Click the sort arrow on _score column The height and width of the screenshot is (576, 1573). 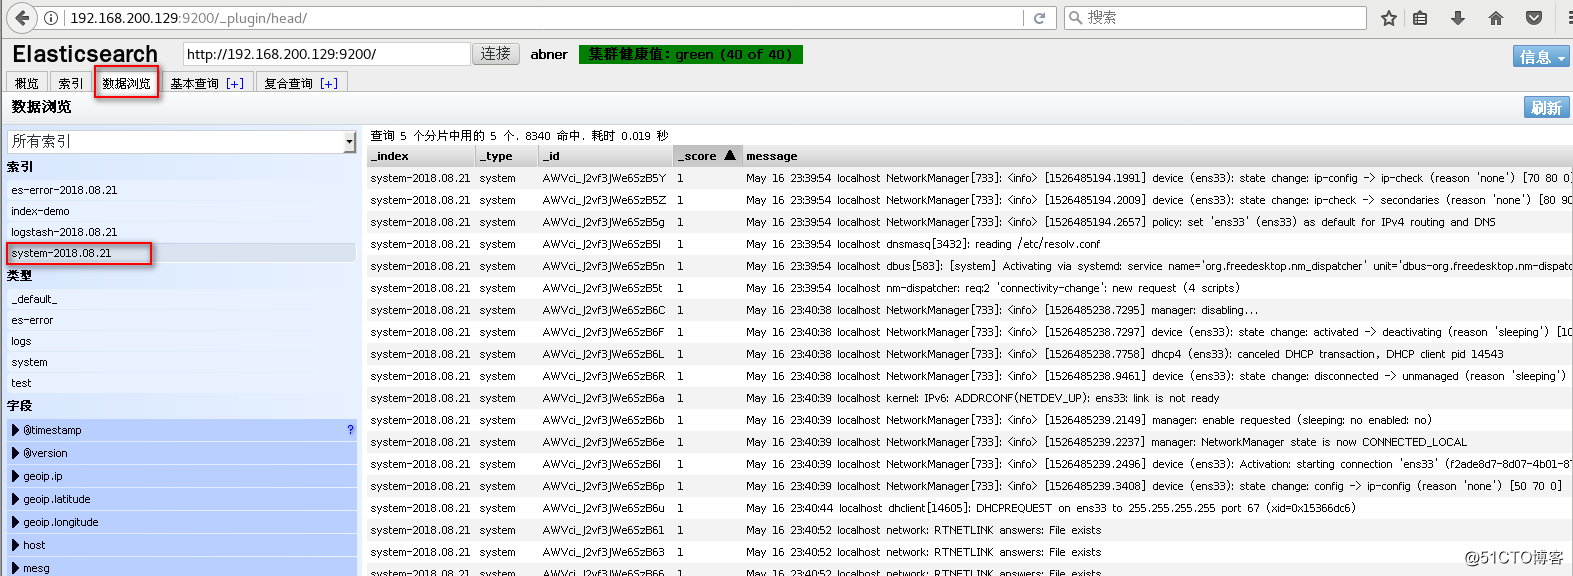[x=730, y=155]
